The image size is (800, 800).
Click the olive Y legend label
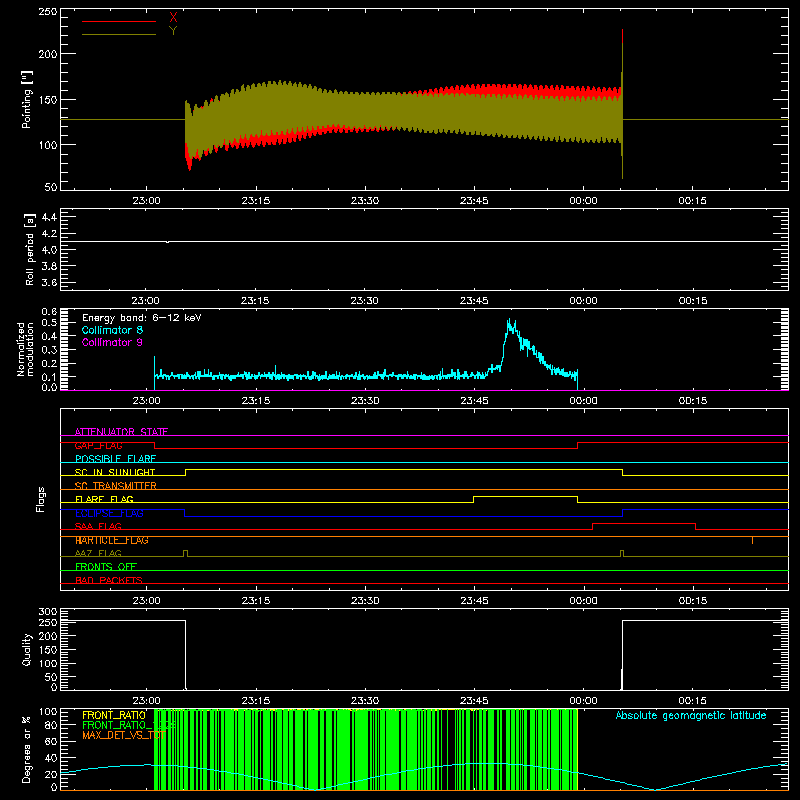pos(173,31)
